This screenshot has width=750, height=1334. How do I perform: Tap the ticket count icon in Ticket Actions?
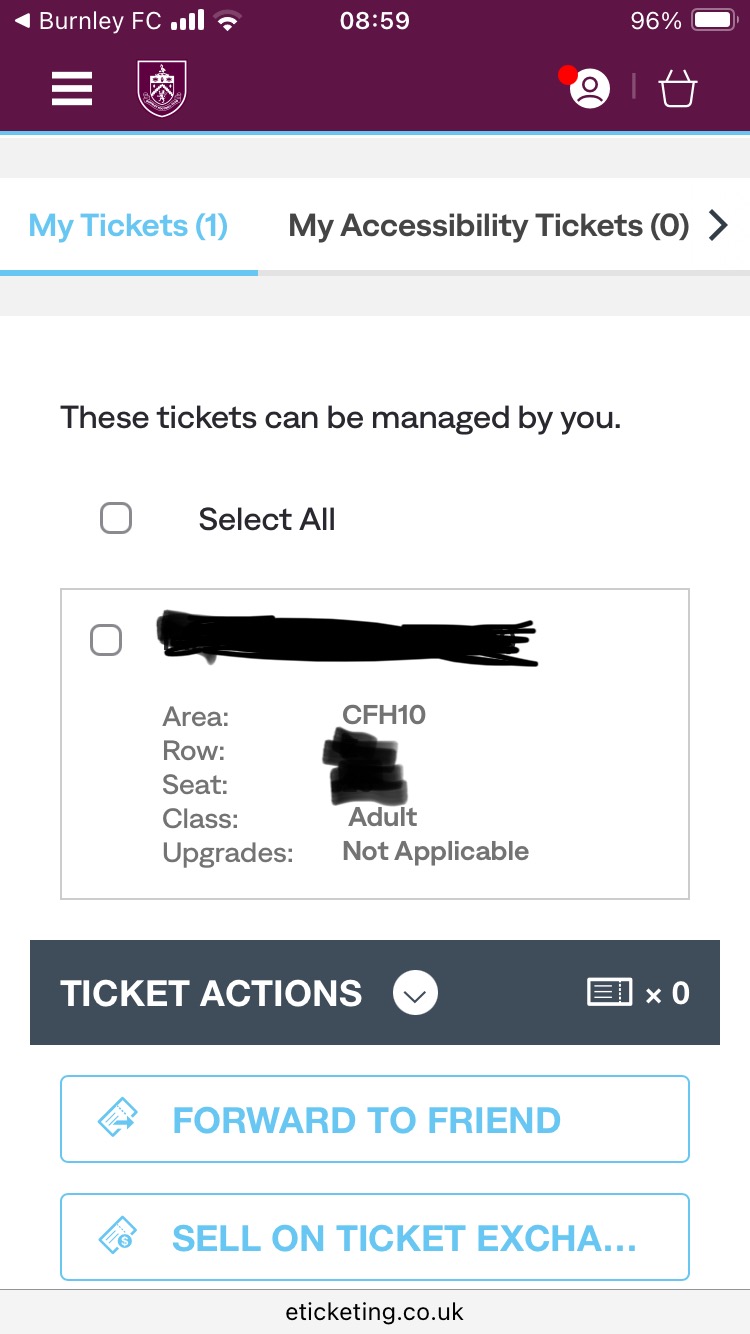[609, 992]
